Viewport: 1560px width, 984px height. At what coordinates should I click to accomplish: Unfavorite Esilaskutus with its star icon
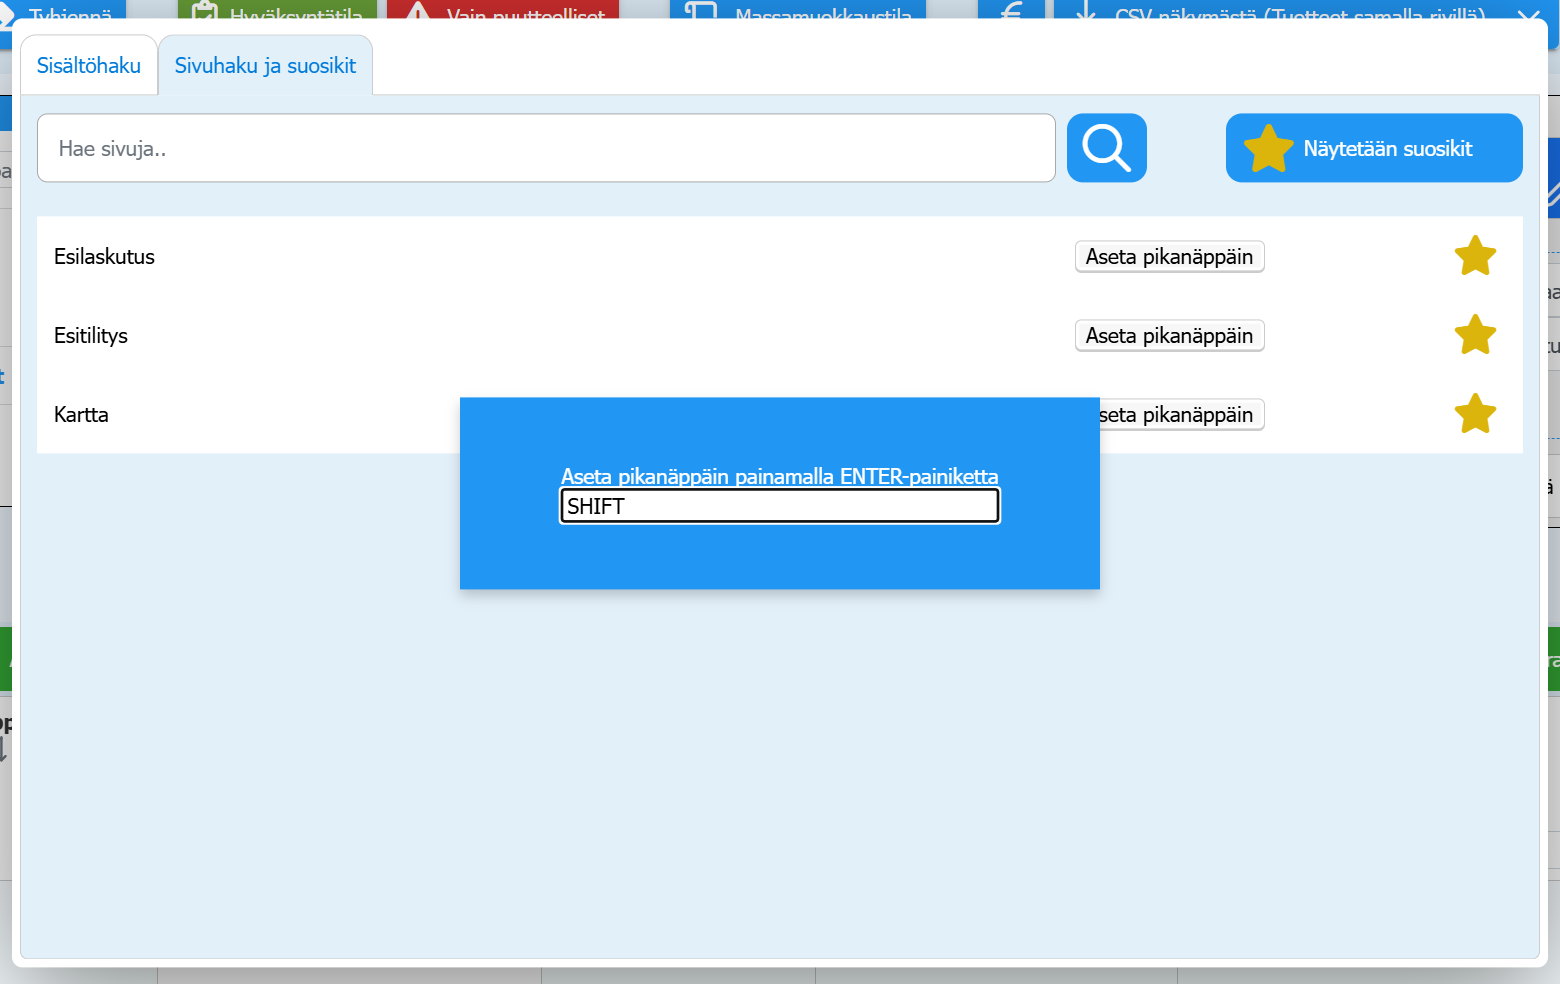1475,256
